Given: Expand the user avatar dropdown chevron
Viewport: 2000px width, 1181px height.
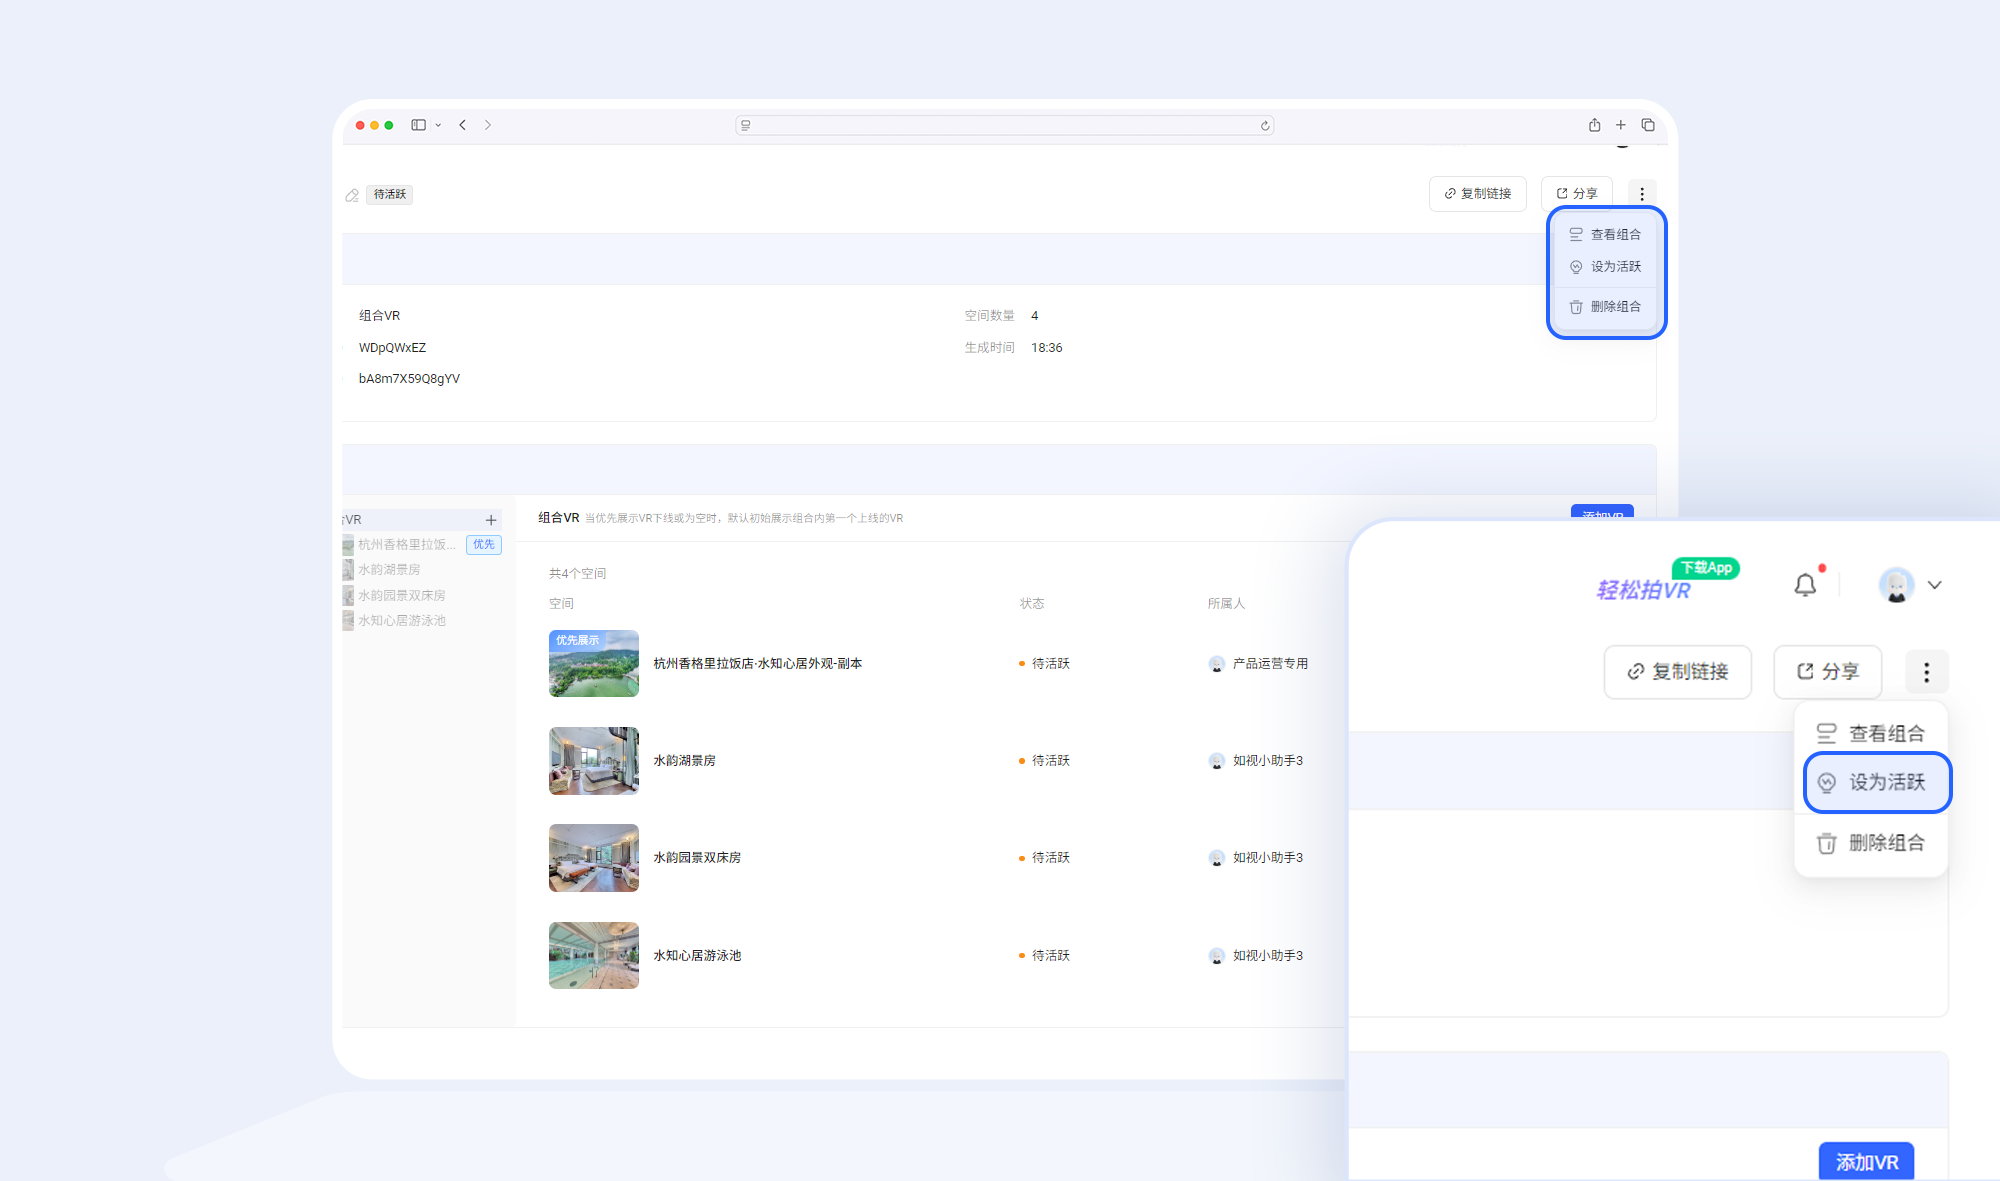Looking at the screenshot, I should tap(1935, 585).
